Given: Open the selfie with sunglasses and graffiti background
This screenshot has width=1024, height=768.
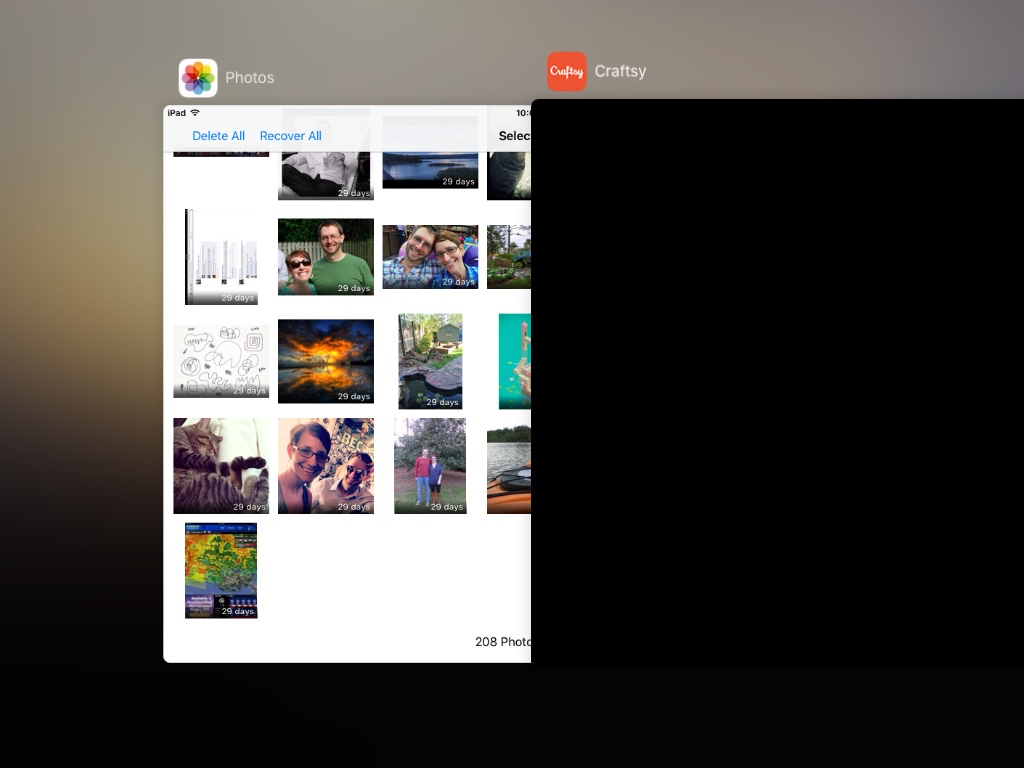Looking at the screenshot, I should (x=326, y=466).
